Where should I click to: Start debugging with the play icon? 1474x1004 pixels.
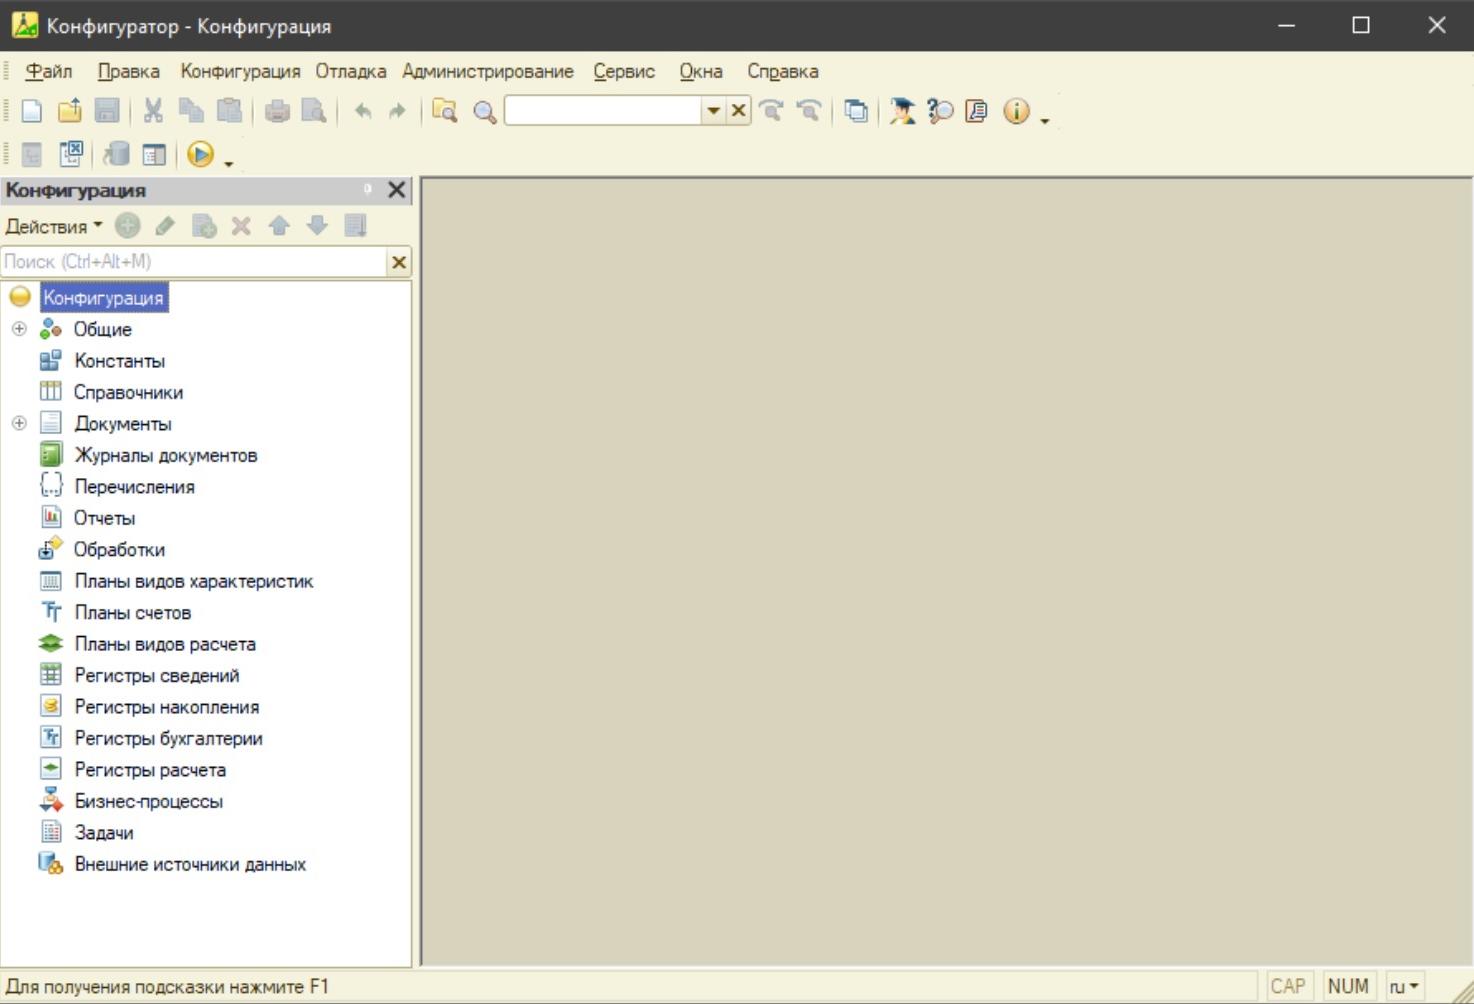(200, 154)
